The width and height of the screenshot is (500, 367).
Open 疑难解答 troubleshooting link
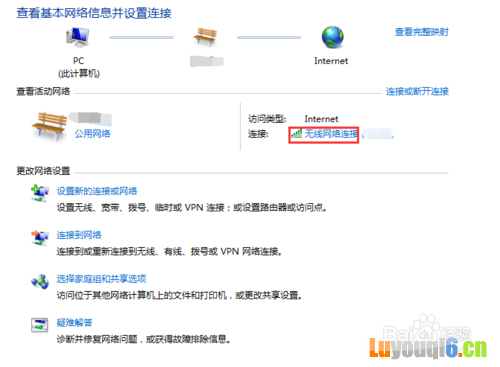click(74, 322)
